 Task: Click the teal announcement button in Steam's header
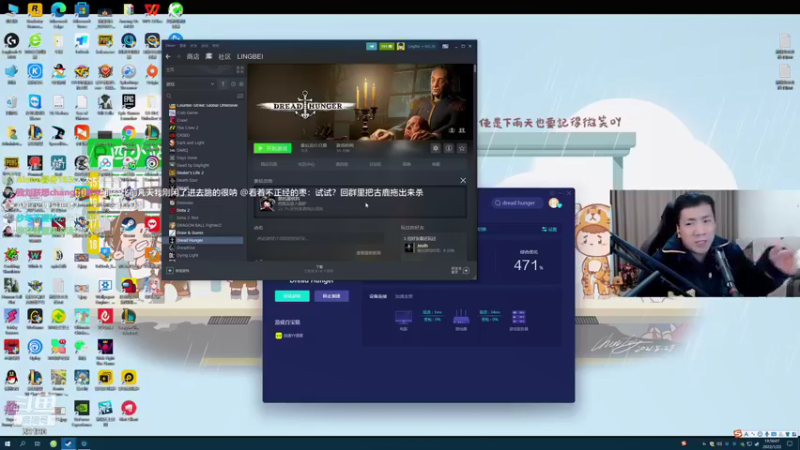(x=371, y=46)
